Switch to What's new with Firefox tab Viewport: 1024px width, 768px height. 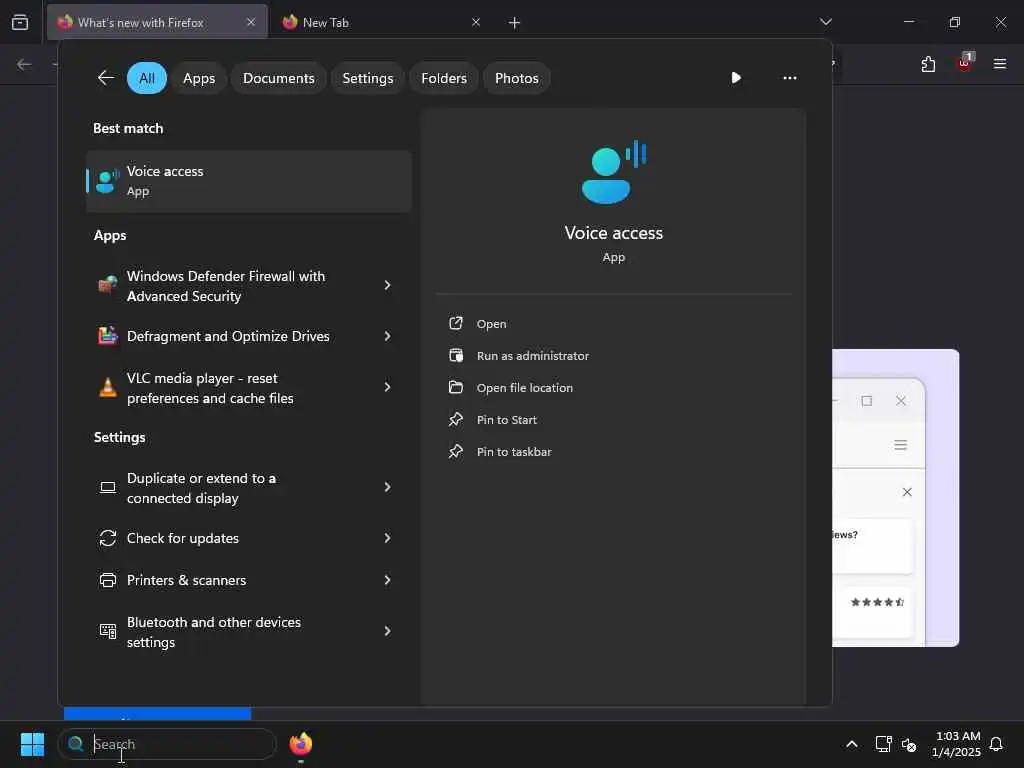click(157, 22)
